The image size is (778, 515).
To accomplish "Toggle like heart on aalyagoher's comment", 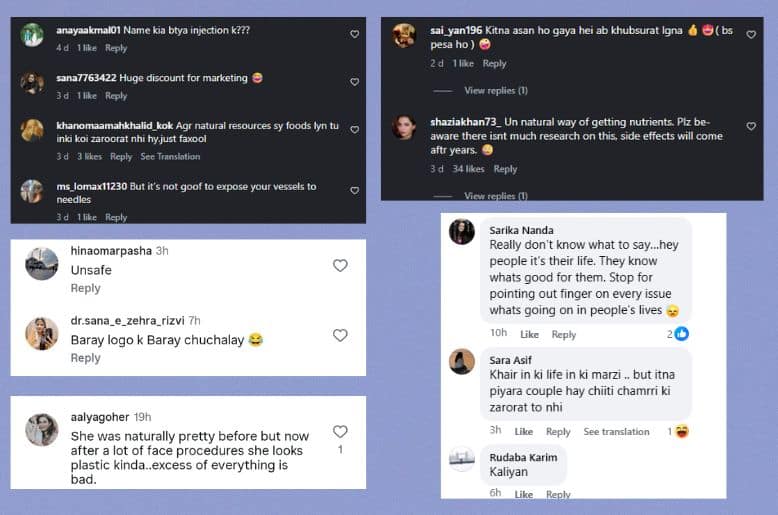I will click(340, 432).
